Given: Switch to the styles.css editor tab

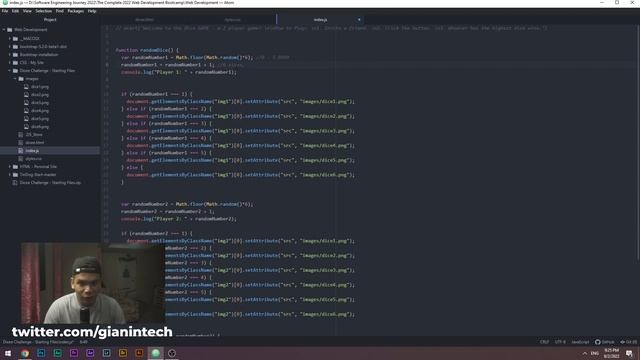Looking at the screenshot, I should pos(232,20).
